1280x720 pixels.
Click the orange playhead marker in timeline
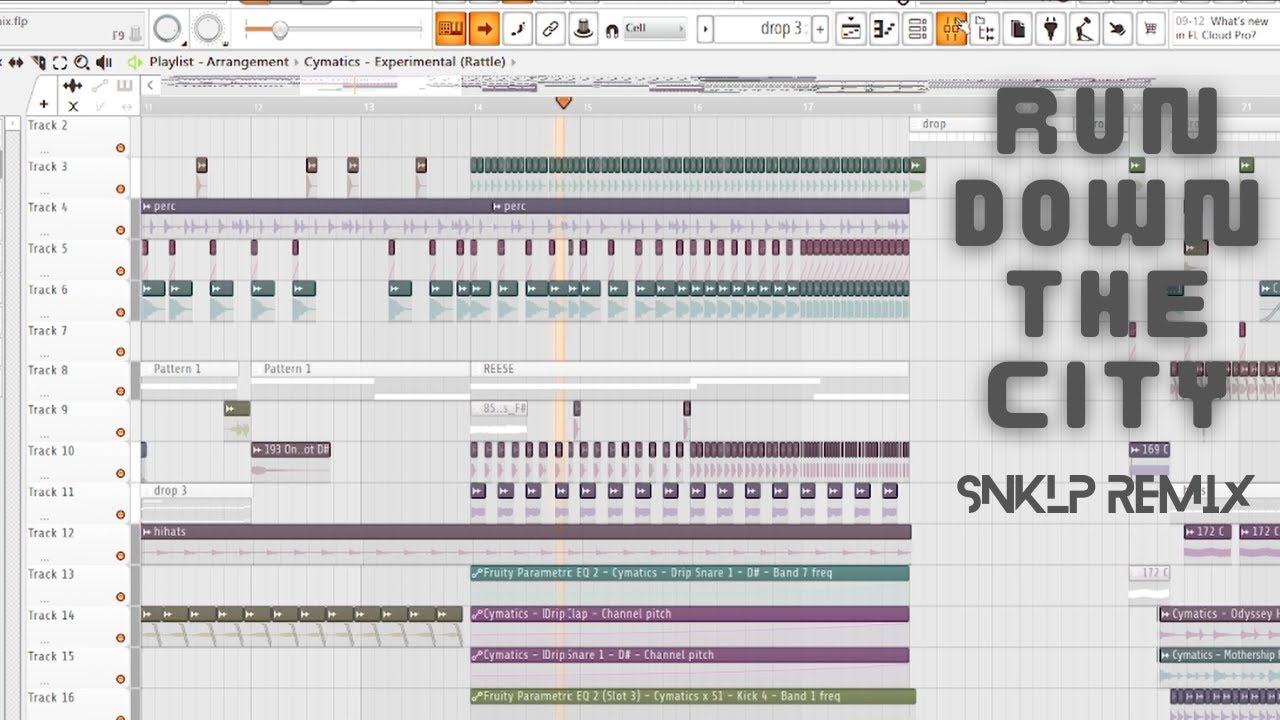tap(563, 102)
